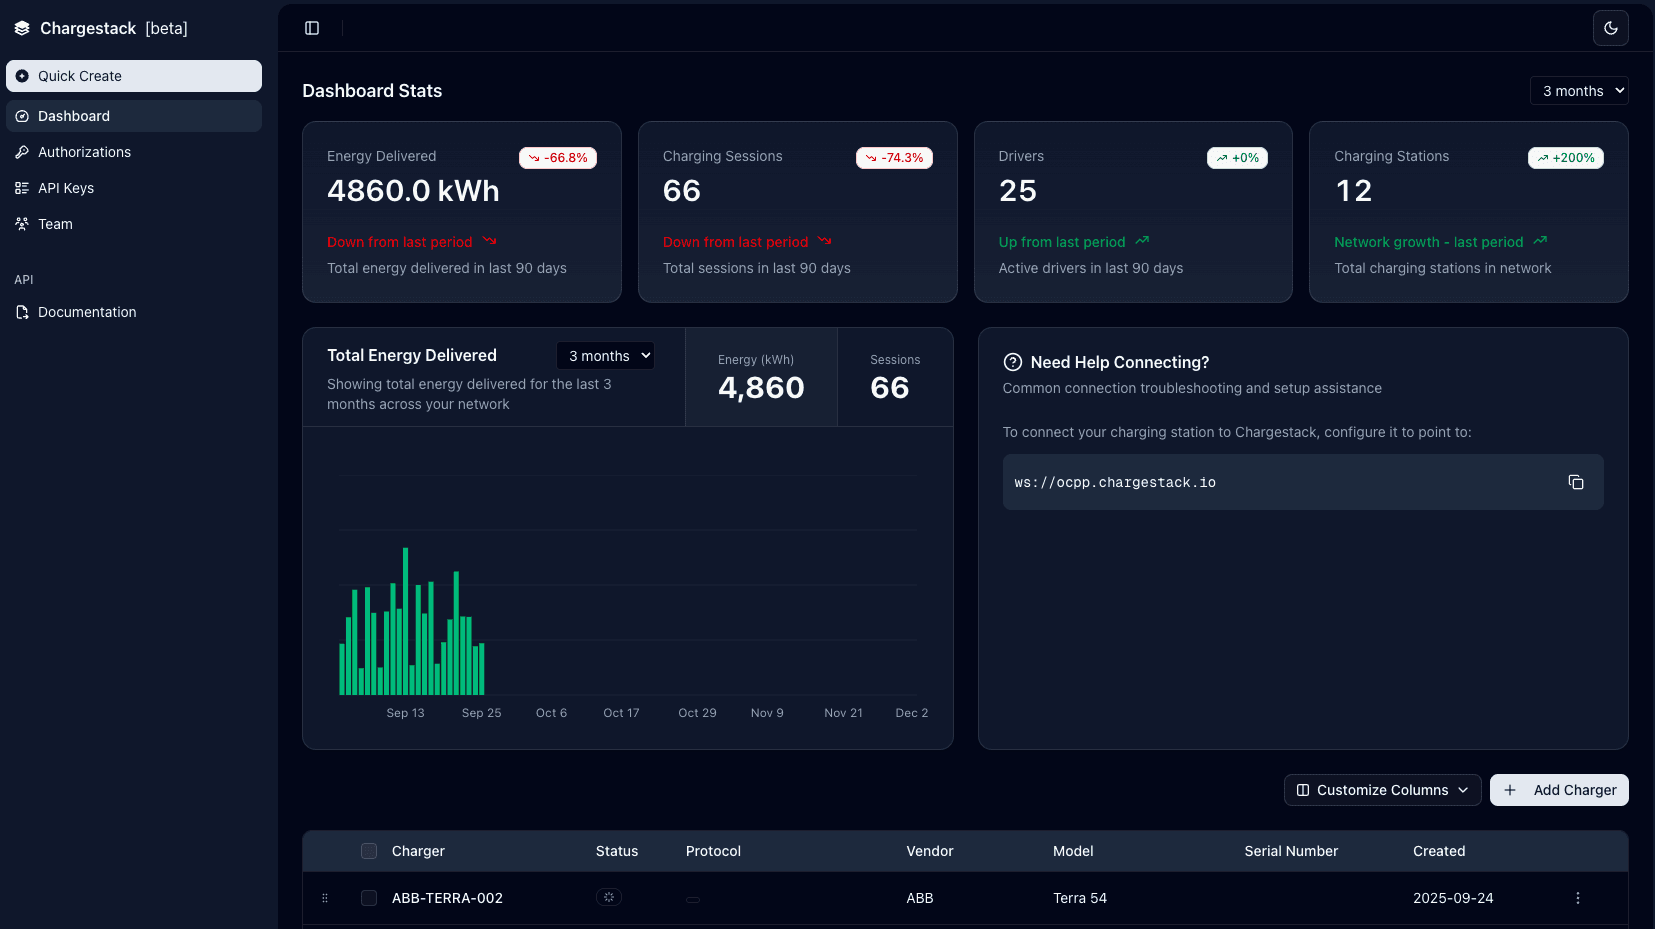Click the tallest bar in energy chart

click(x=405, y=621)
